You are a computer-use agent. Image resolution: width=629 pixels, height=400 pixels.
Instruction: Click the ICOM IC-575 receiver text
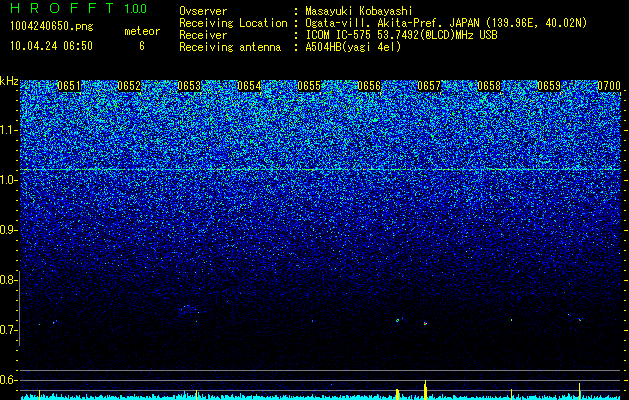pyautogui.click(x=401, y=35)
